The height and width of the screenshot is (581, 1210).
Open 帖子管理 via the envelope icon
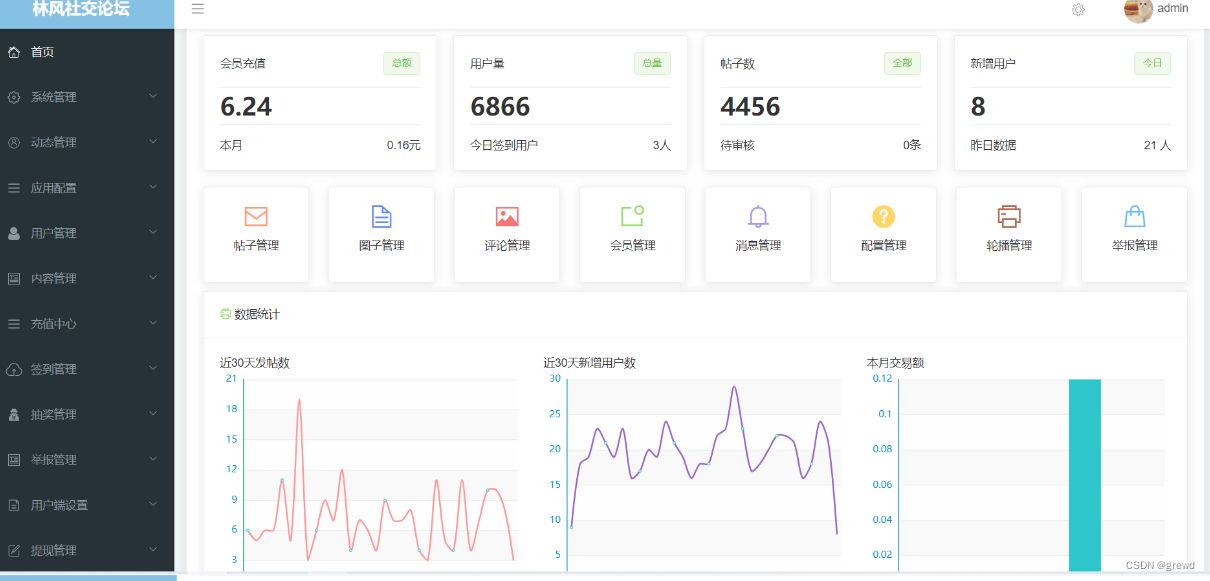tap(255, 216)
